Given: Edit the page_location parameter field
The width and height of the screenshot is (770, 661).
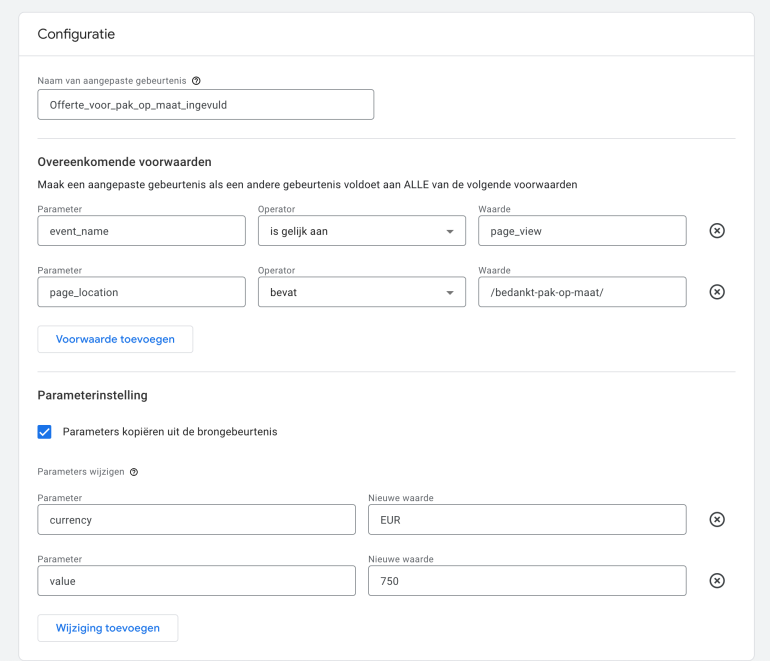Looking at the screenshot, I should [x=141, y=292].
